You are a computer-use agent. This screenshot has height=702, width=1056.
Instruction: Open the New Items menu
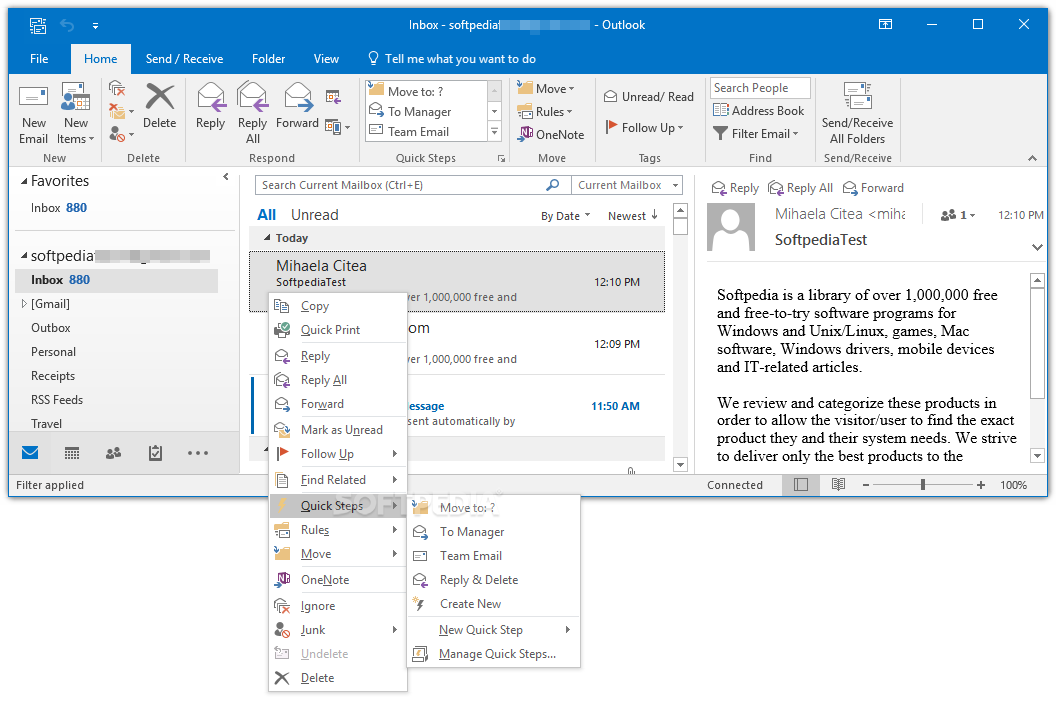point(75,115)
